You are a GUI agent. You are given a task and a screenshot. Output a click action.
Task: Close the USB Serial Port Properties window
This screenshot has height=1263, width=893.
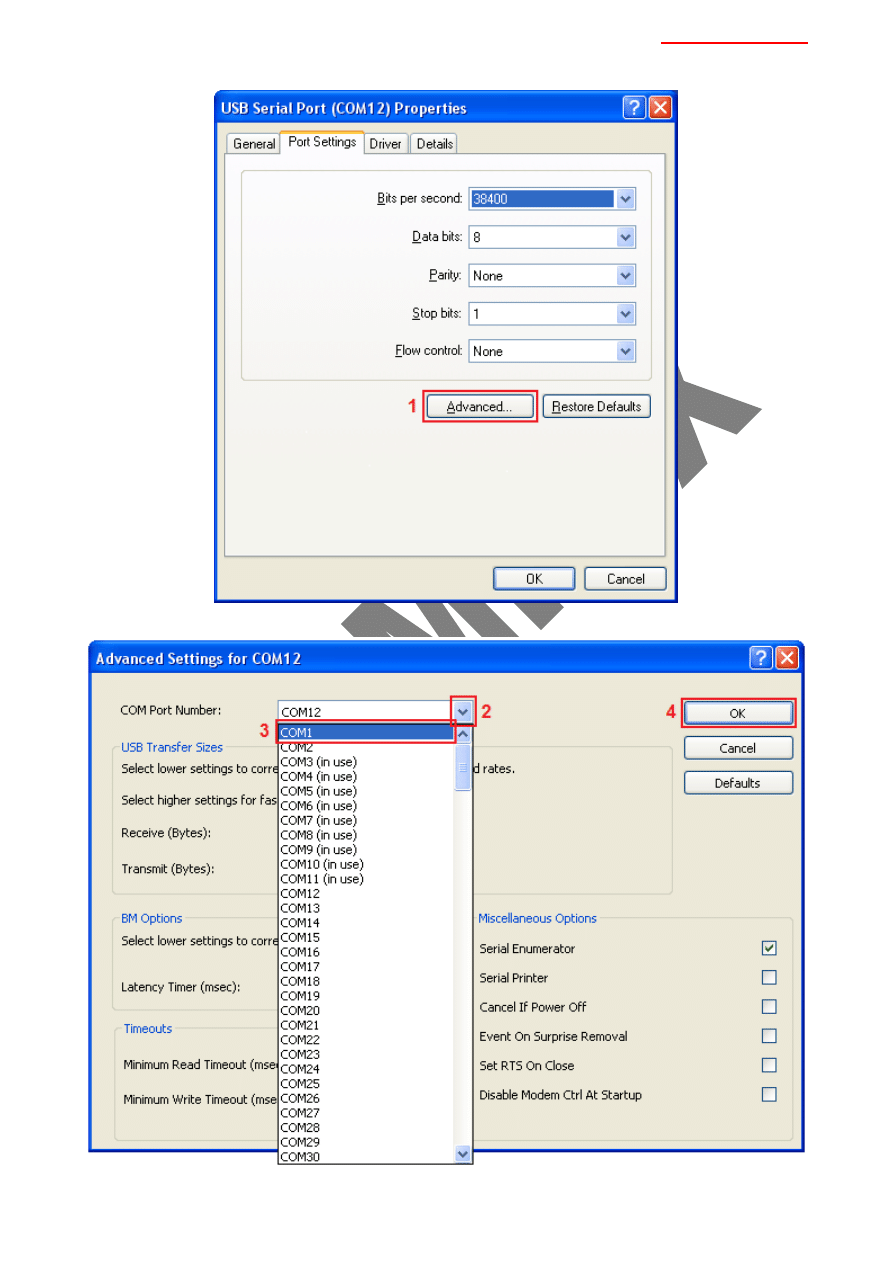click(x=660, y=108)
